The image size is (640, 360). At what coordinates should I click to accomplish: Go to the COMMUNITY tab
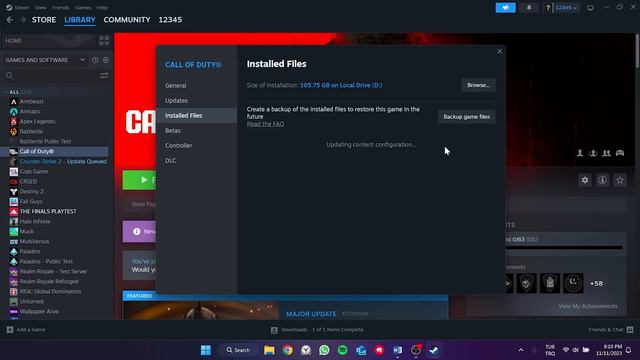pyautogui.click(x=127, y=20)
